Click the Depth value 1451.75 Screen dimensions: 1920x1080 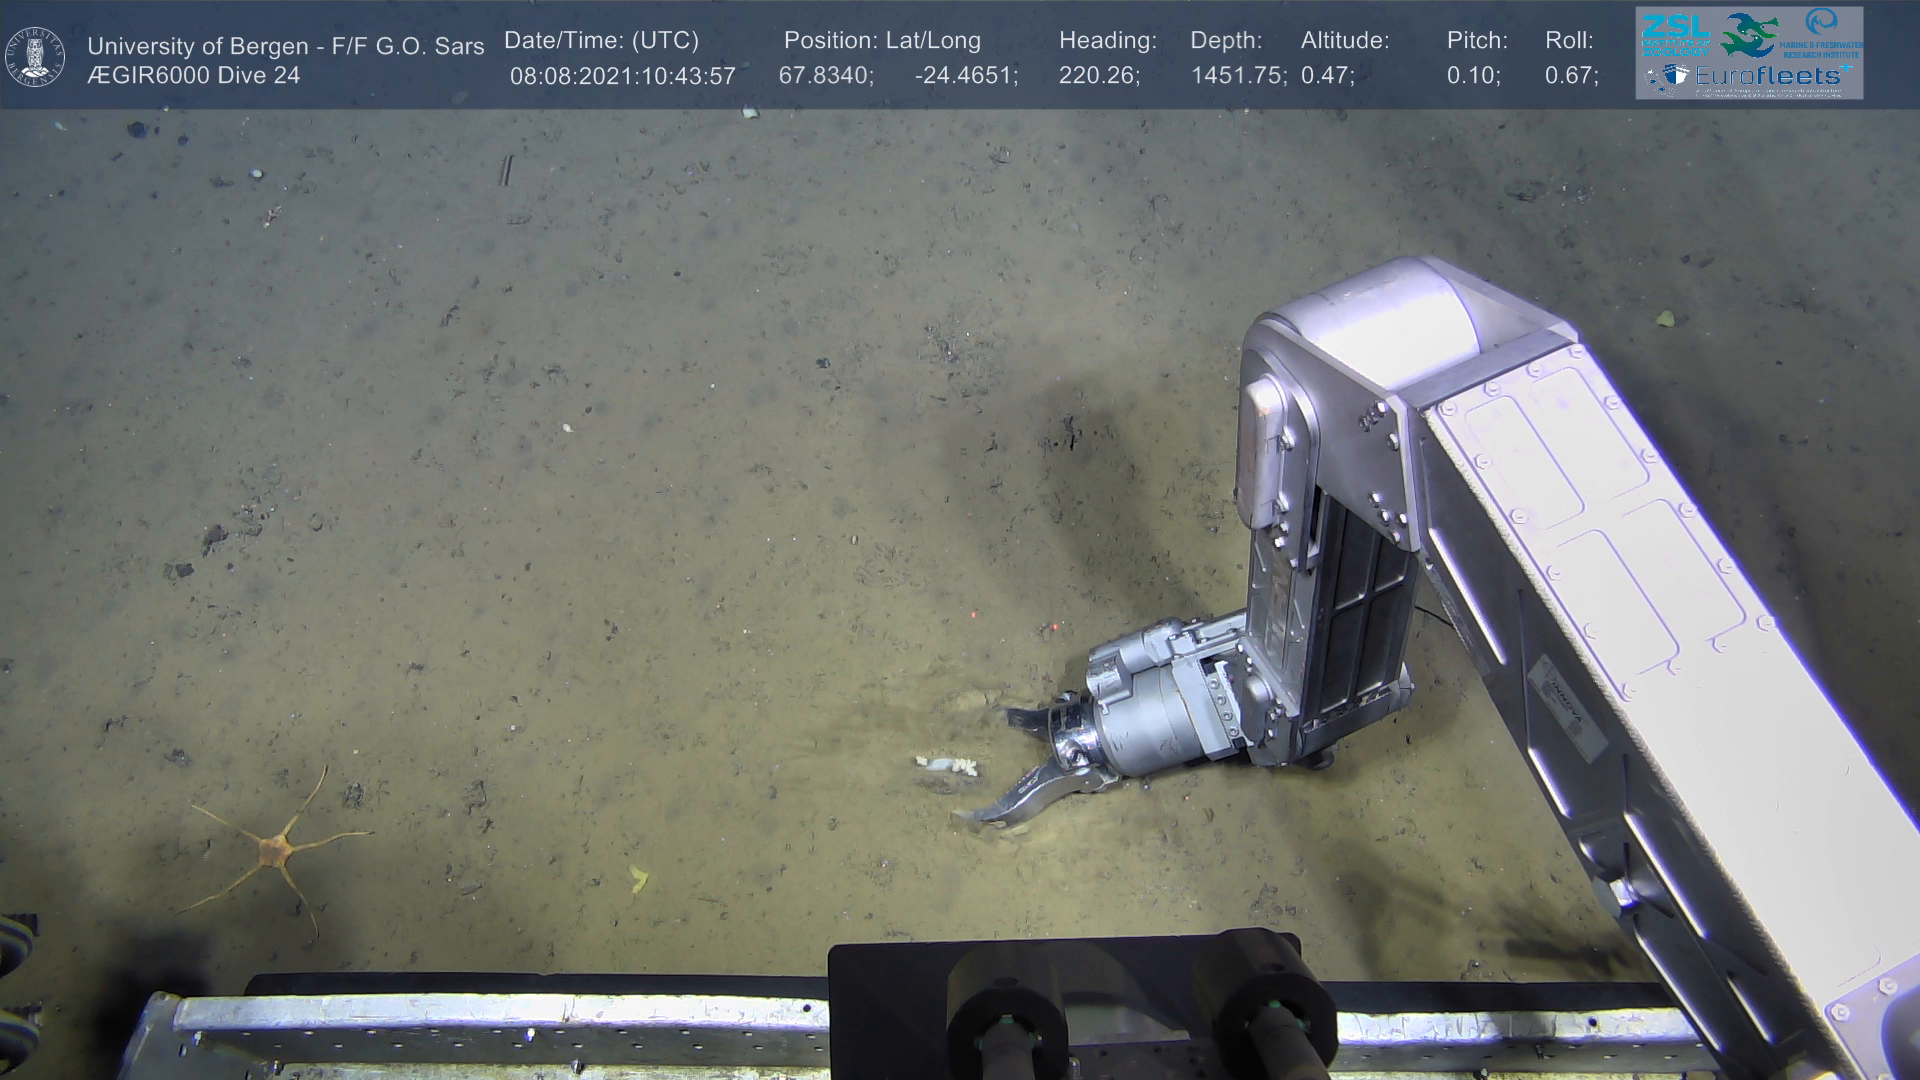point(1238,76)
